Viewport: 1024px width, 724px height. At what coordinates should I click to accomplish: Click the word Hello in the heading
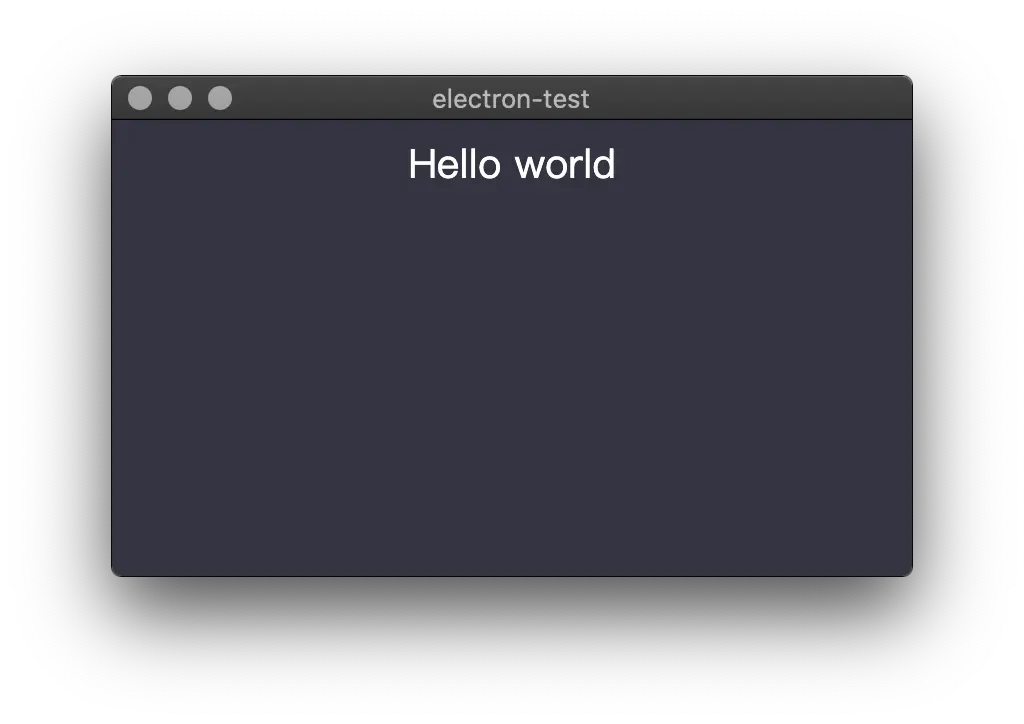tap(455, 164)
